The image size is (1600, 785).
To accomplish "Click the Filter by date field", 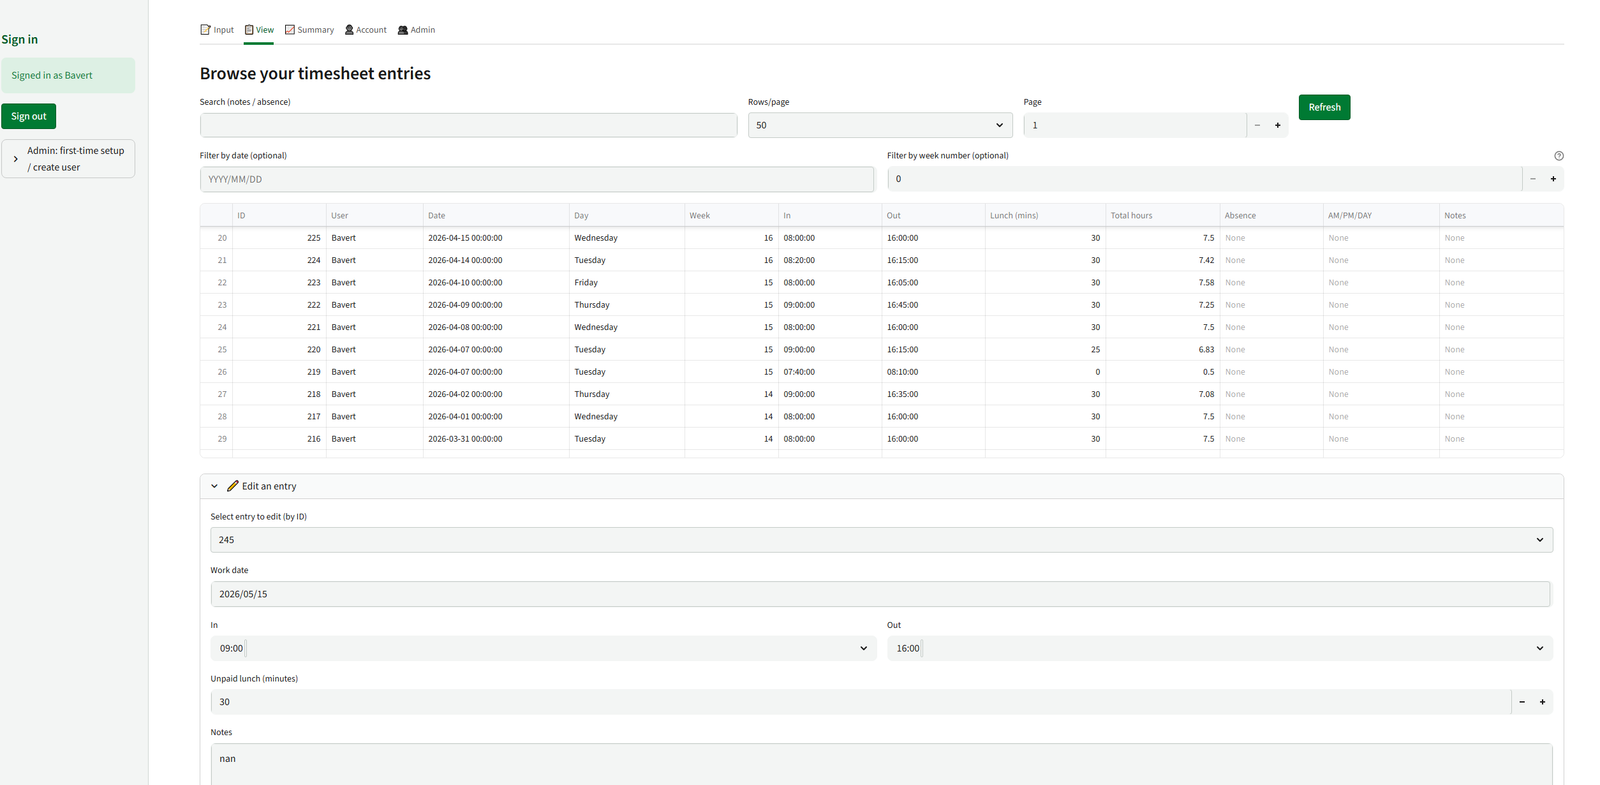I will [537, 179].
